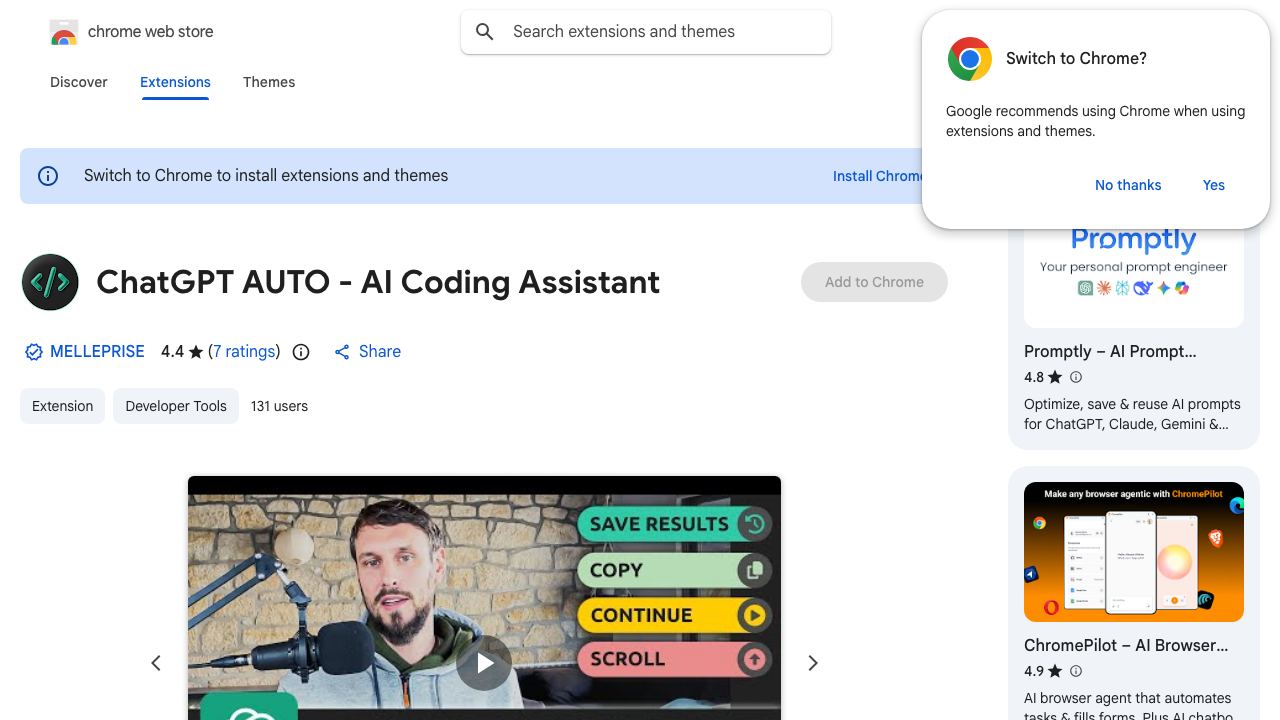The height and width of the screenshot is (720, 1280).
Task: Click the Share icon
Action: coord(342,352)
